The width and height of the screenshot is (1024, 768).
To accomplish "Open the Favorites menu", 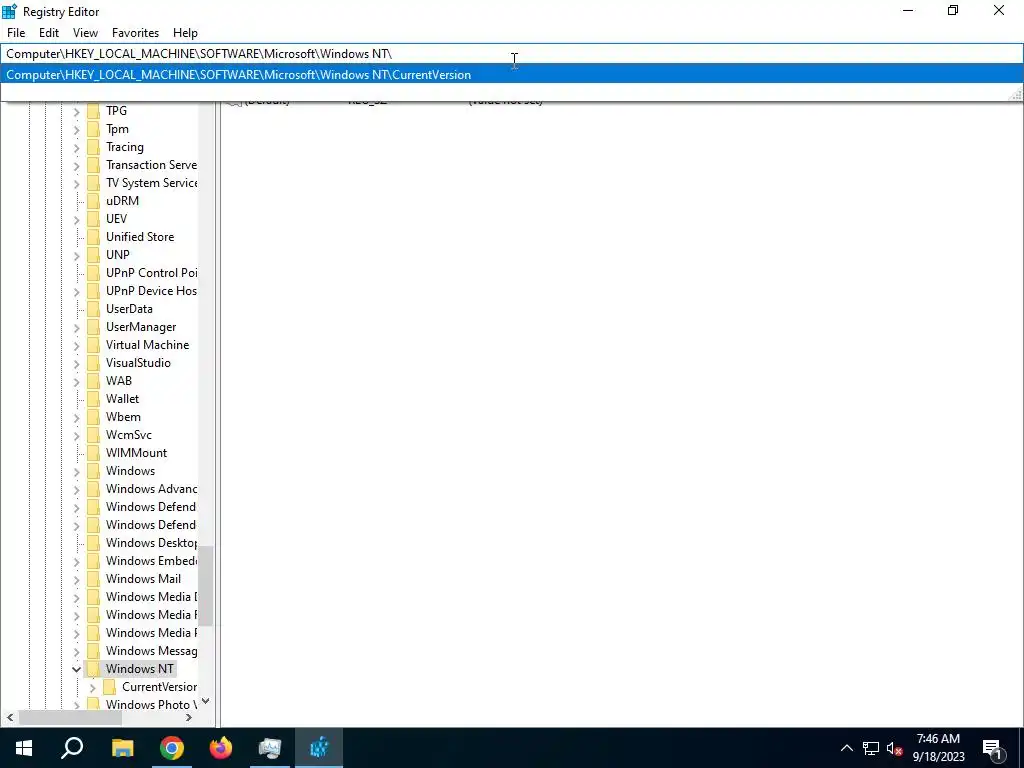I will point(135,33).
